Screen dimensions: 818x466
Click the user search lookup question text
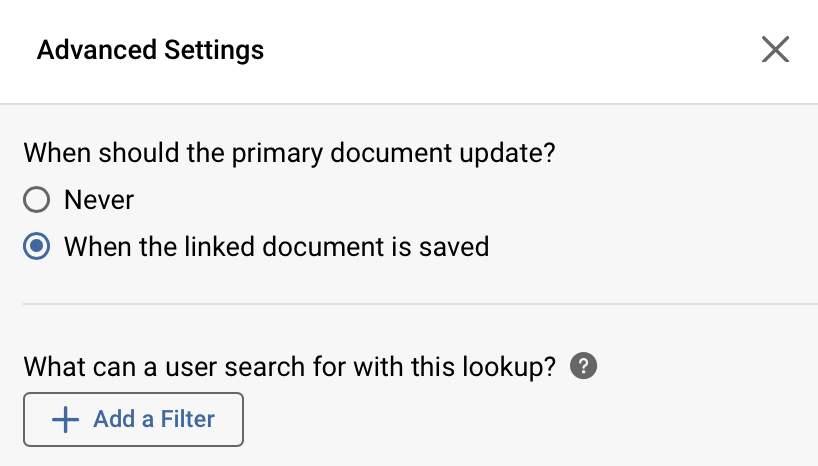289,367
